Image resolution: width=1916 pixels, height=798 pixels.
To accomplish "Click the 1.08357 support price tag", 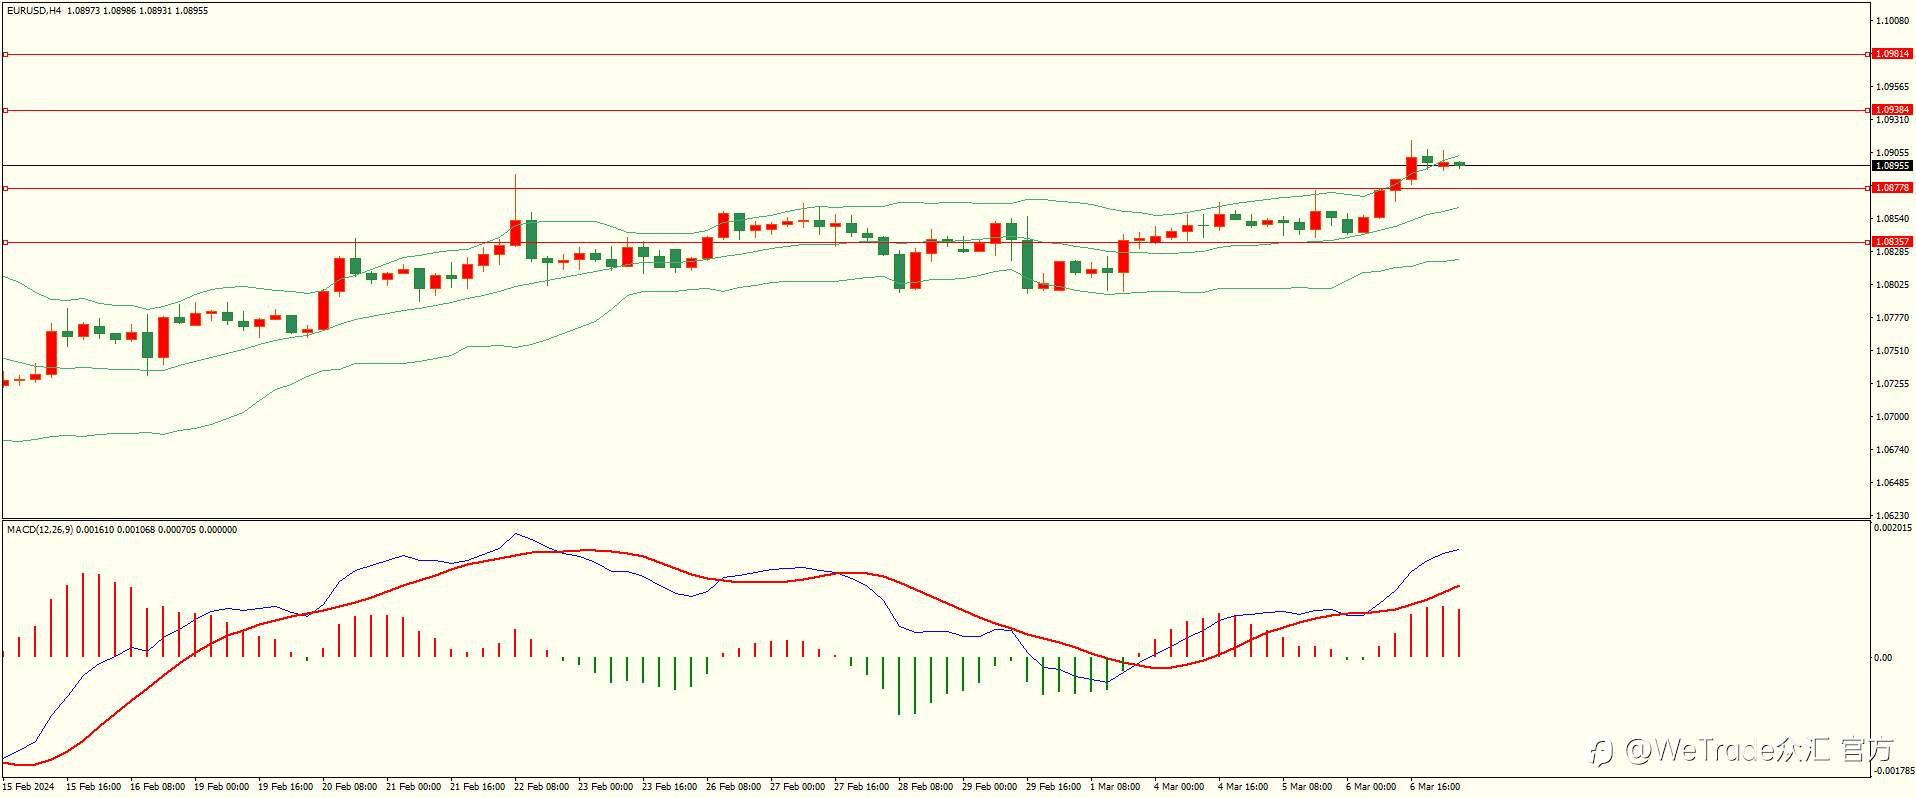I will 1891,242.
